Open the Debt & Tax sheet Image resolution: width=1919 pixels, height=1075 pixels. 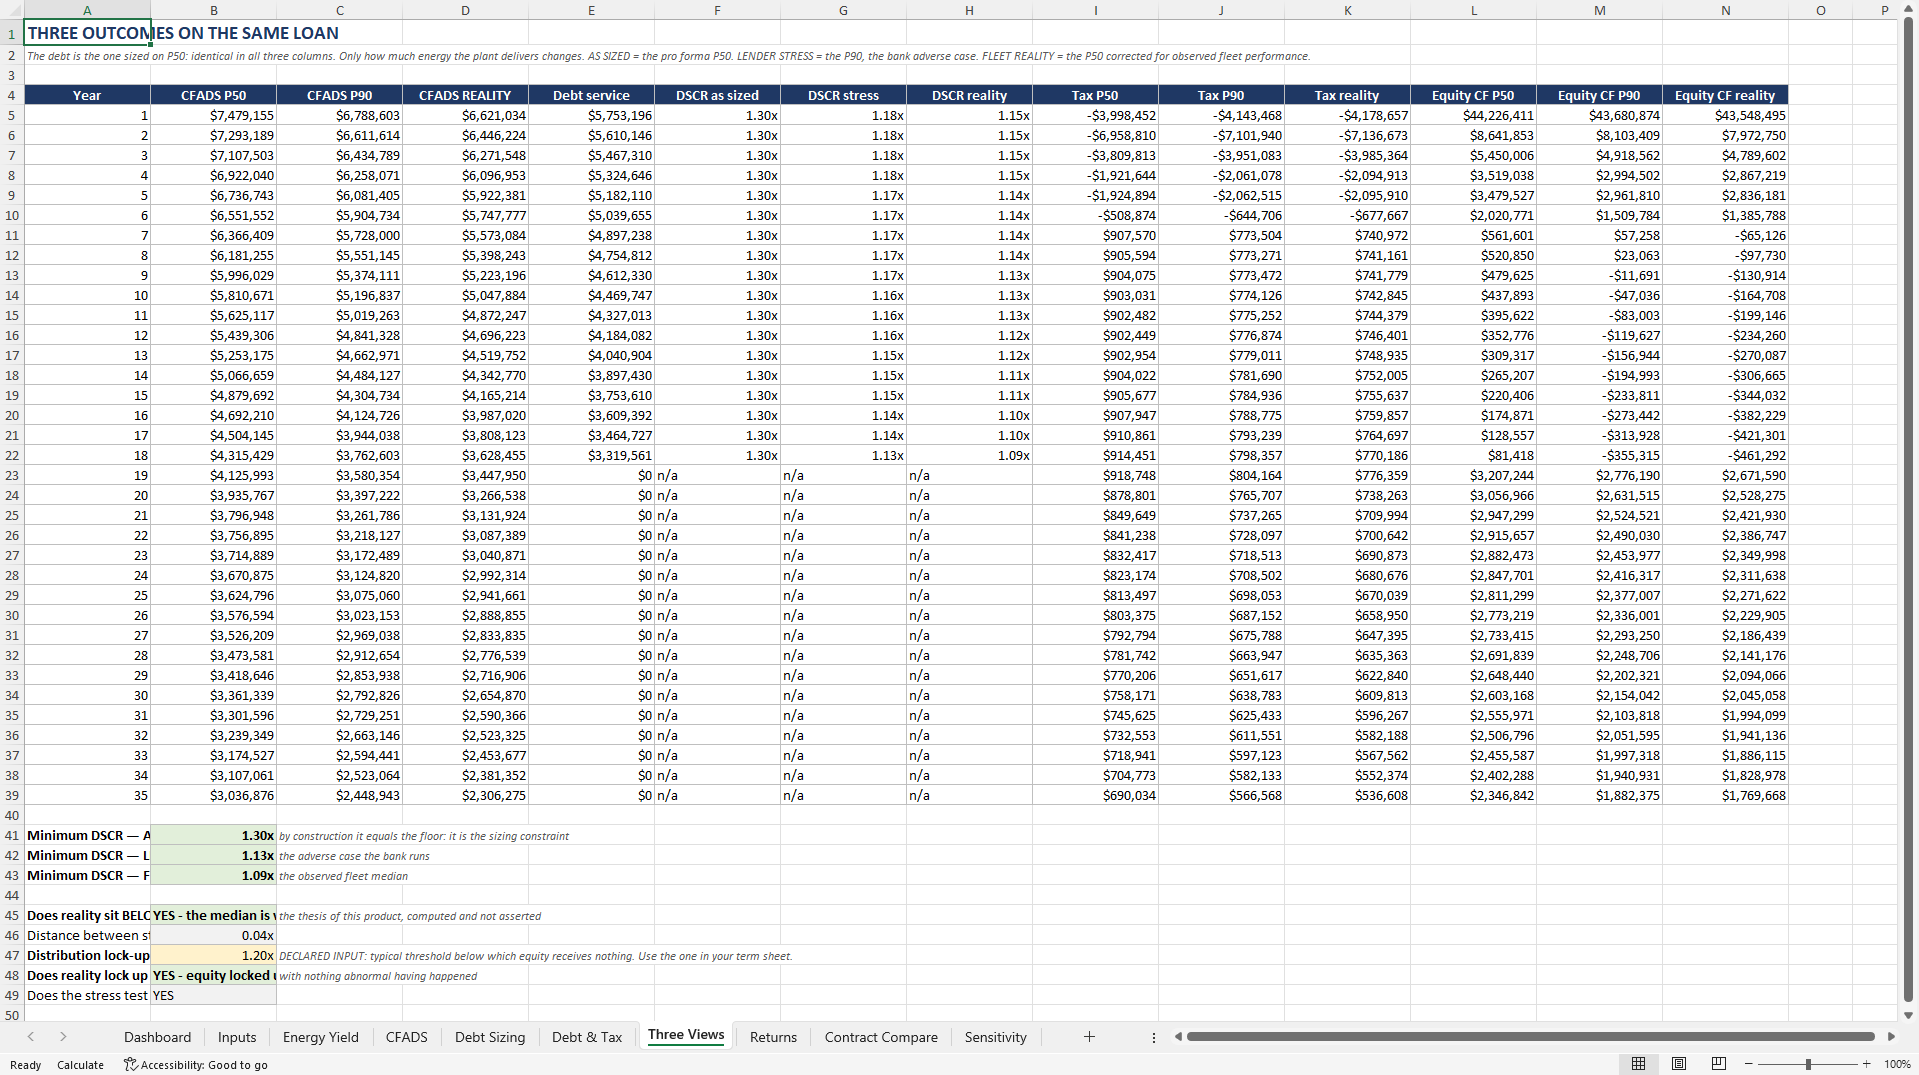pyautogui.click(x=587, y=1037)
